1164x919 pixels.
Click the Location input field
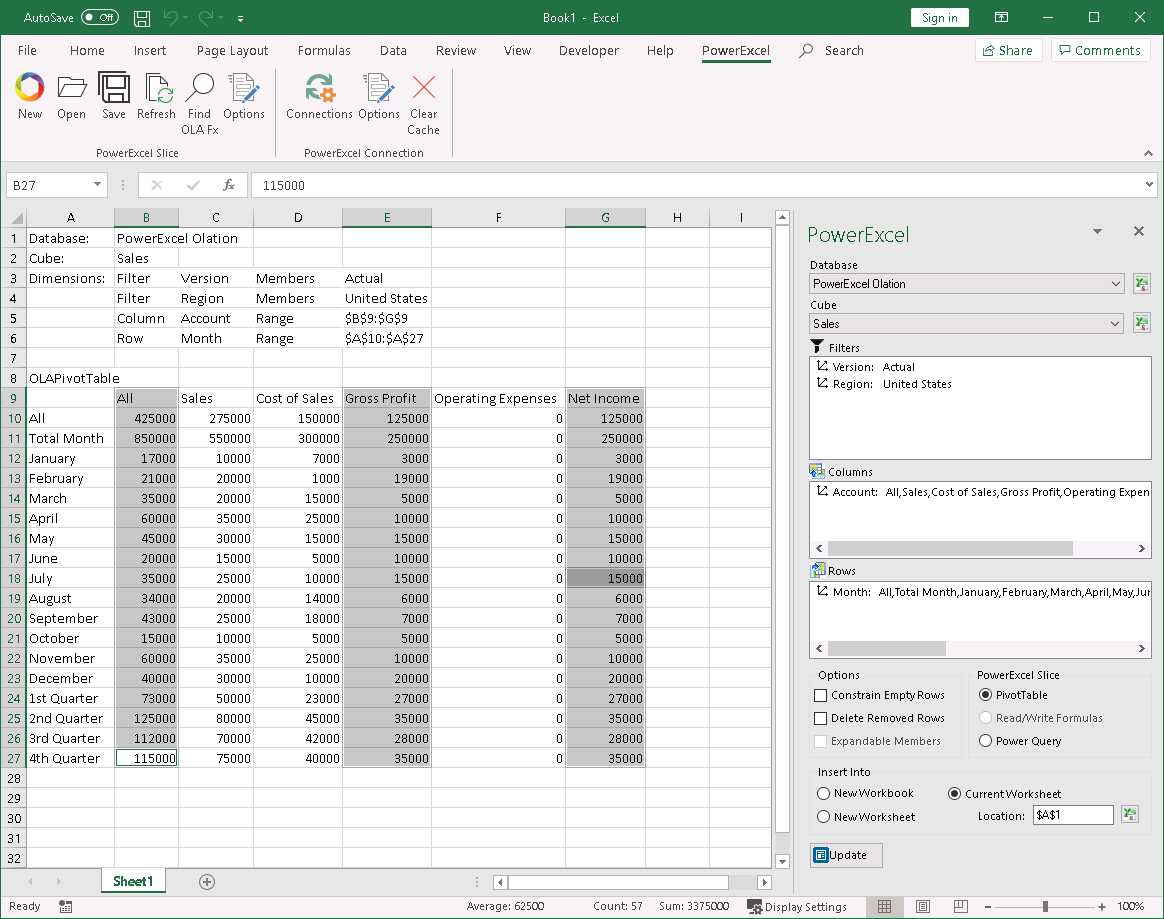(x=1073, y=815)
